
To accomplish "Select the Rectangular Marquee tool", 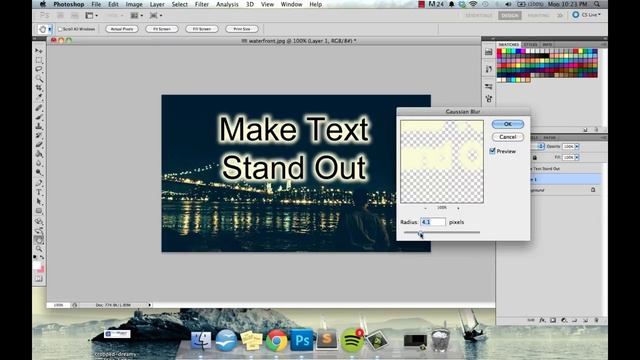I will pyautogui.click(x=39, y=60).
